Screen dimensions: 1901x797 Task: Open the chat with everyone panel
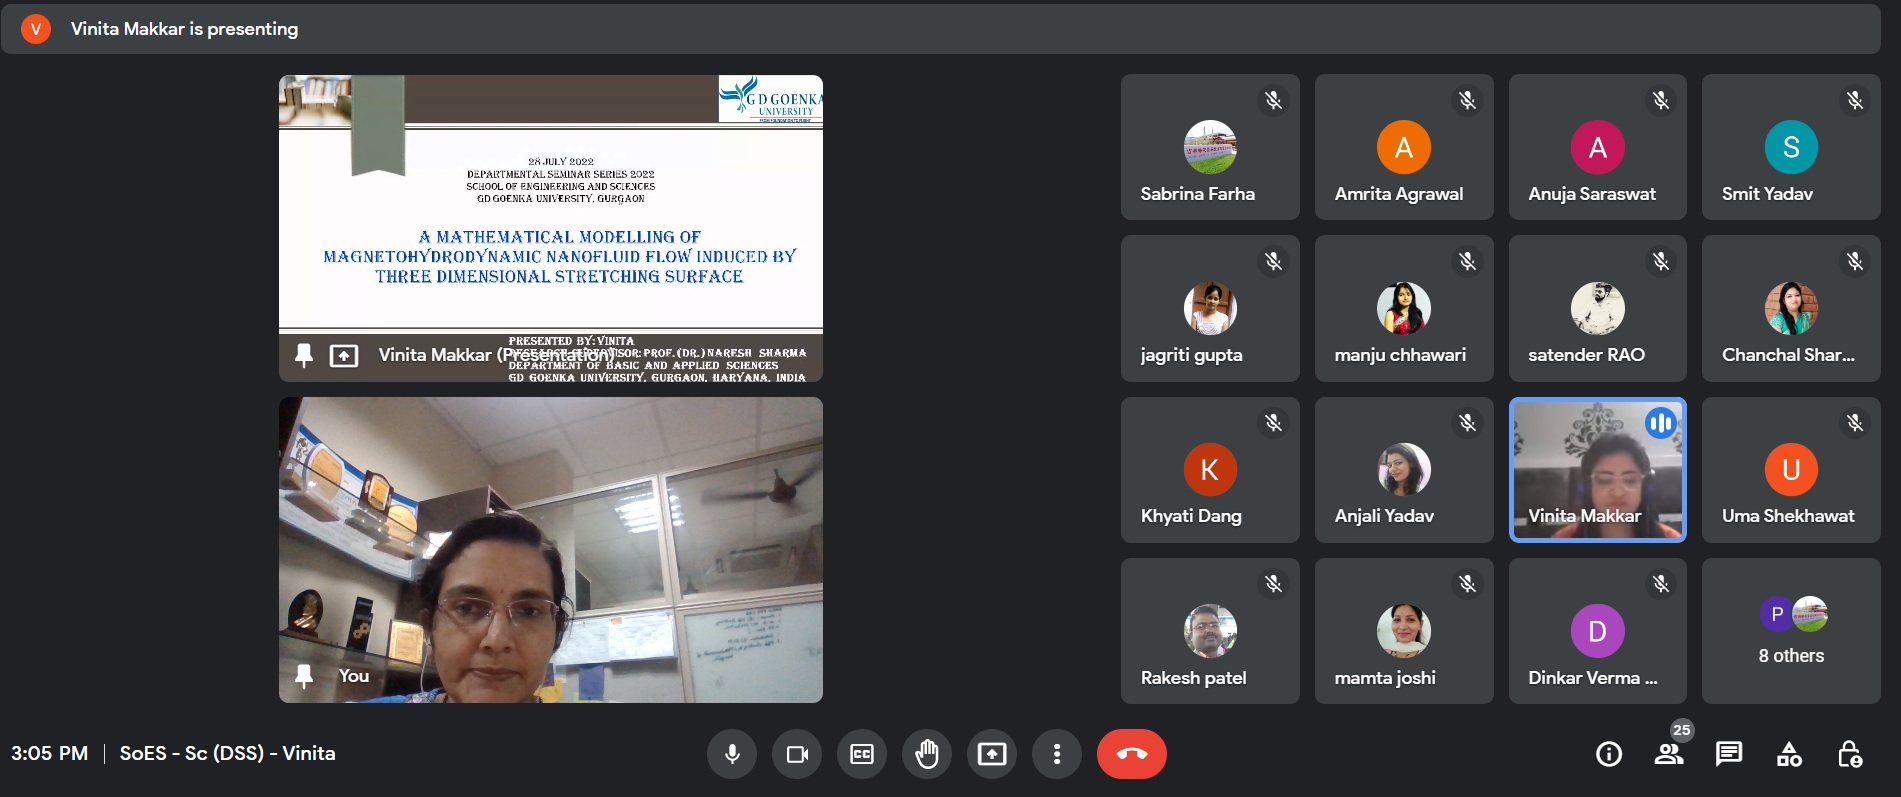click(x=1729, y=754)
